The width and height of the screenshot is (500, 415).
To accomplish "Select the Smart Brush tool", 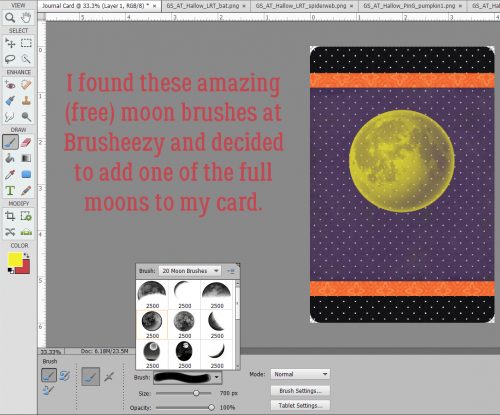I will (10, 101).
